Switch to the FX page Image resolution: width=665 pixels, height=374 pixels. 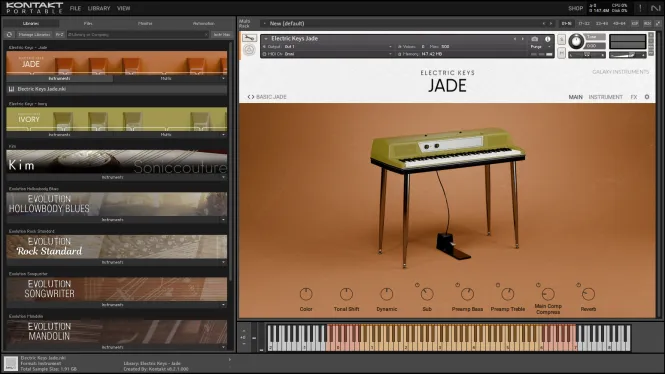(634, 97)
